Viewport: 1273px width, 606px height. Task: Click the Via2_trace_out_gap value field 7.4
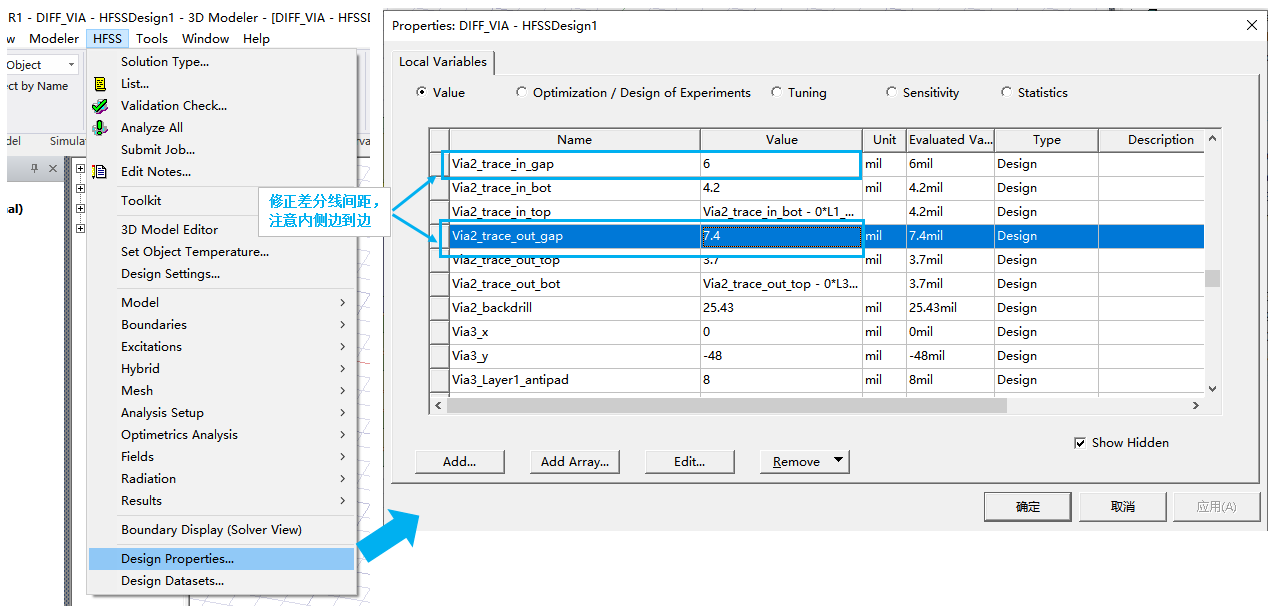pos(781,236)
